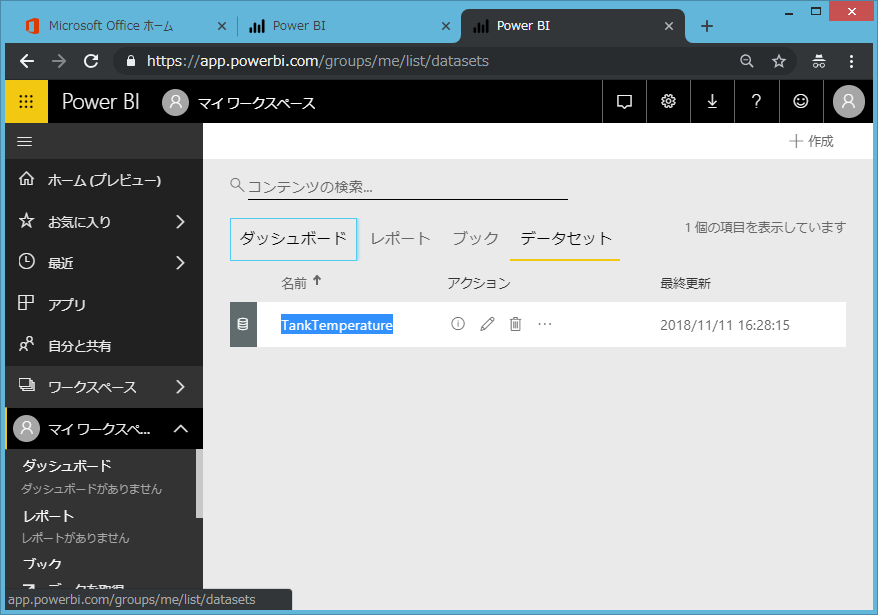
Task: Switch to the レポート tab
Action: click(400, 239)
